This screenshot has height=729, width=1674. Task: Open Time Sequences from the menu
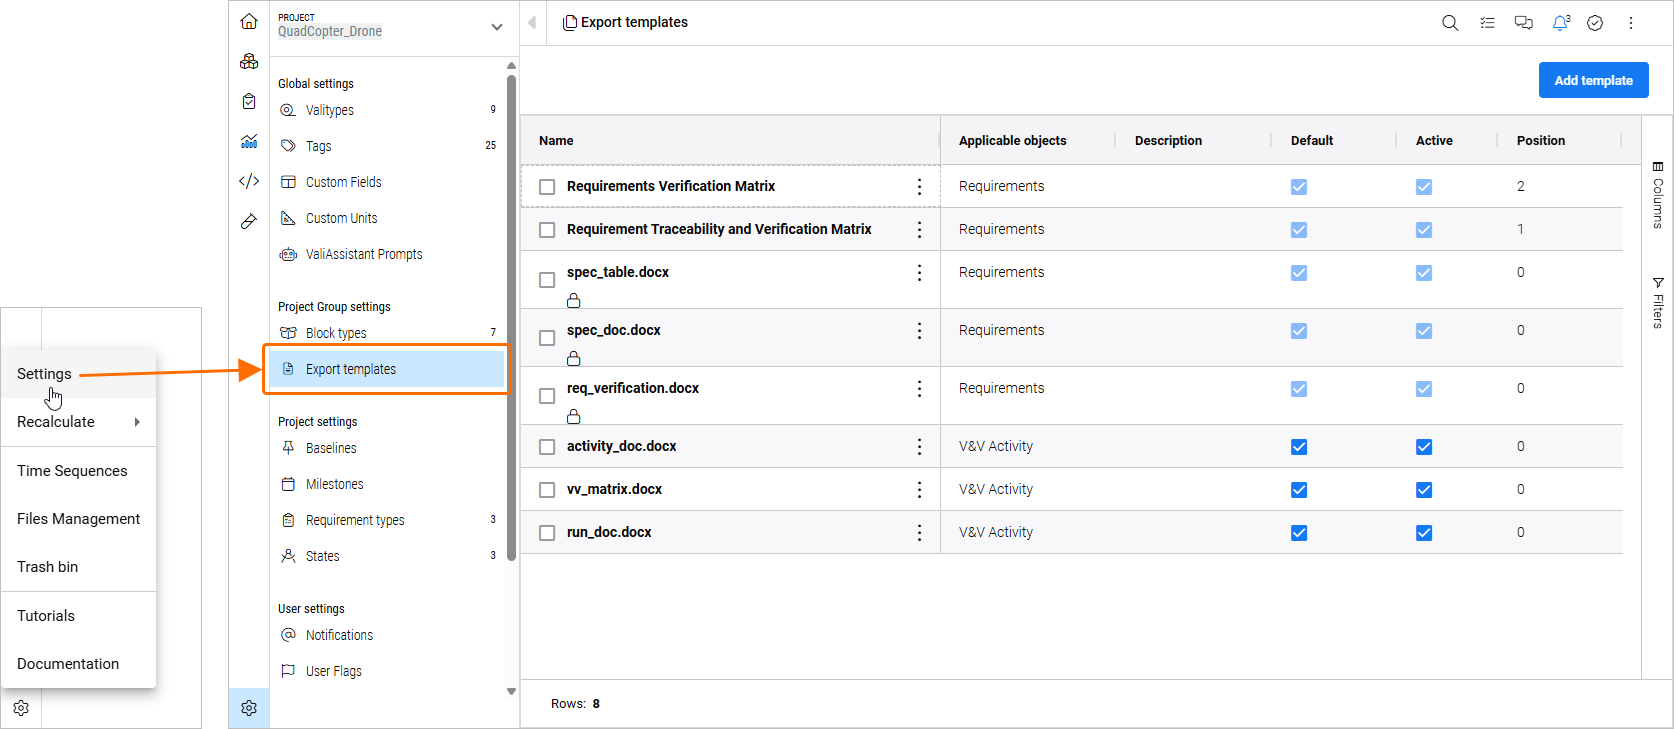pos(72,471)
